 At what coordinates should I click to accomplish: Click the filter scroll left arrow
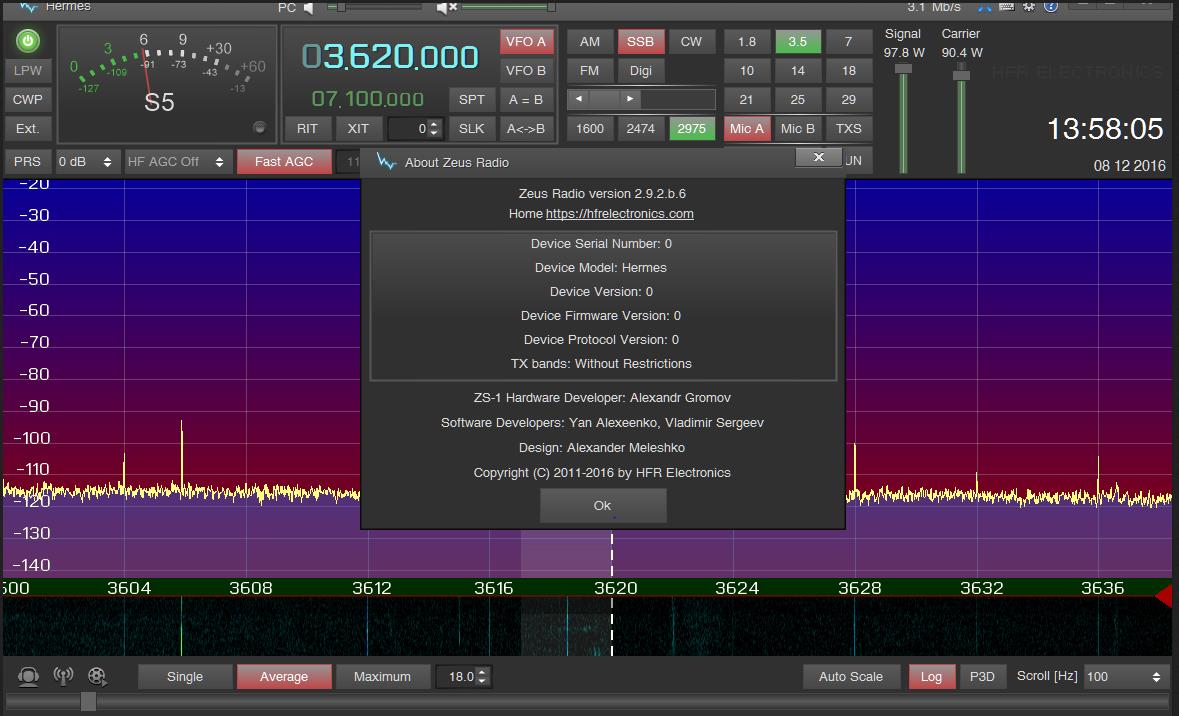coord(578,99)
